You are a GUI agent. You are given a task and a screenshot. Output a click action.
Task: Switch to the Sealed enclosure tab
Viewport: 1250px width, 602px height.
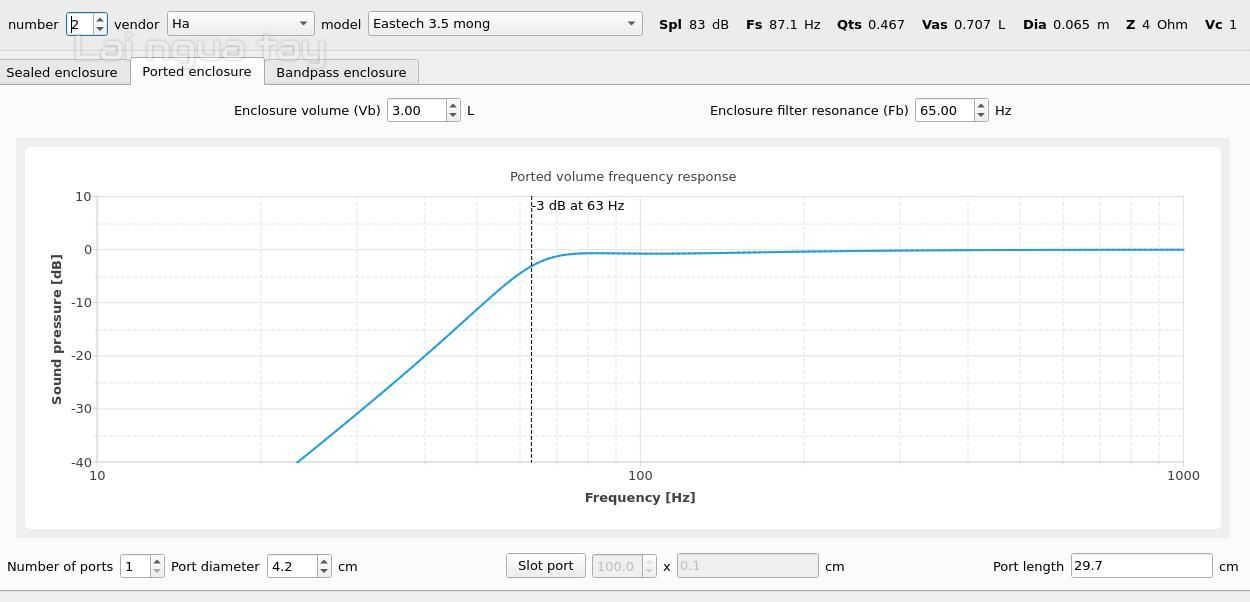62,72
